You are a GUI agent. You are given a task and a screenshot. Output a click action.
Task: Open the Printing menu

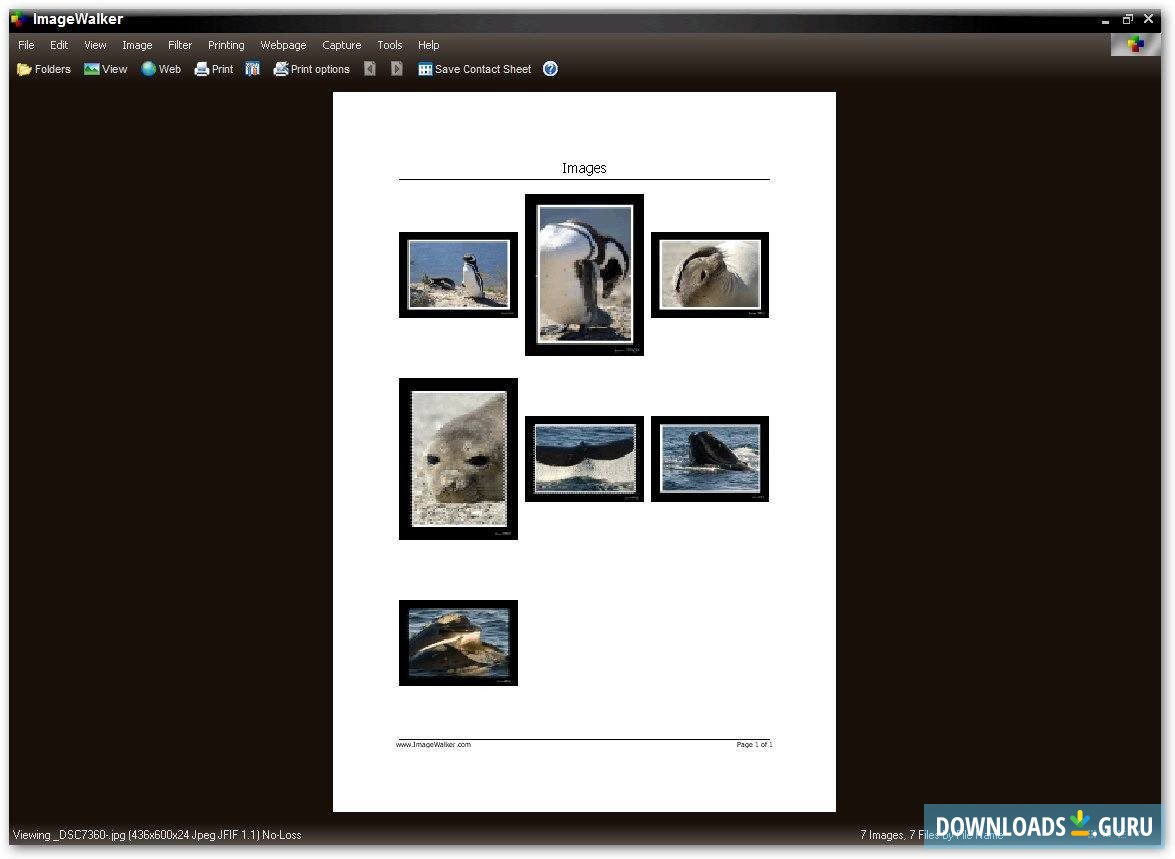tap(226, 44)
